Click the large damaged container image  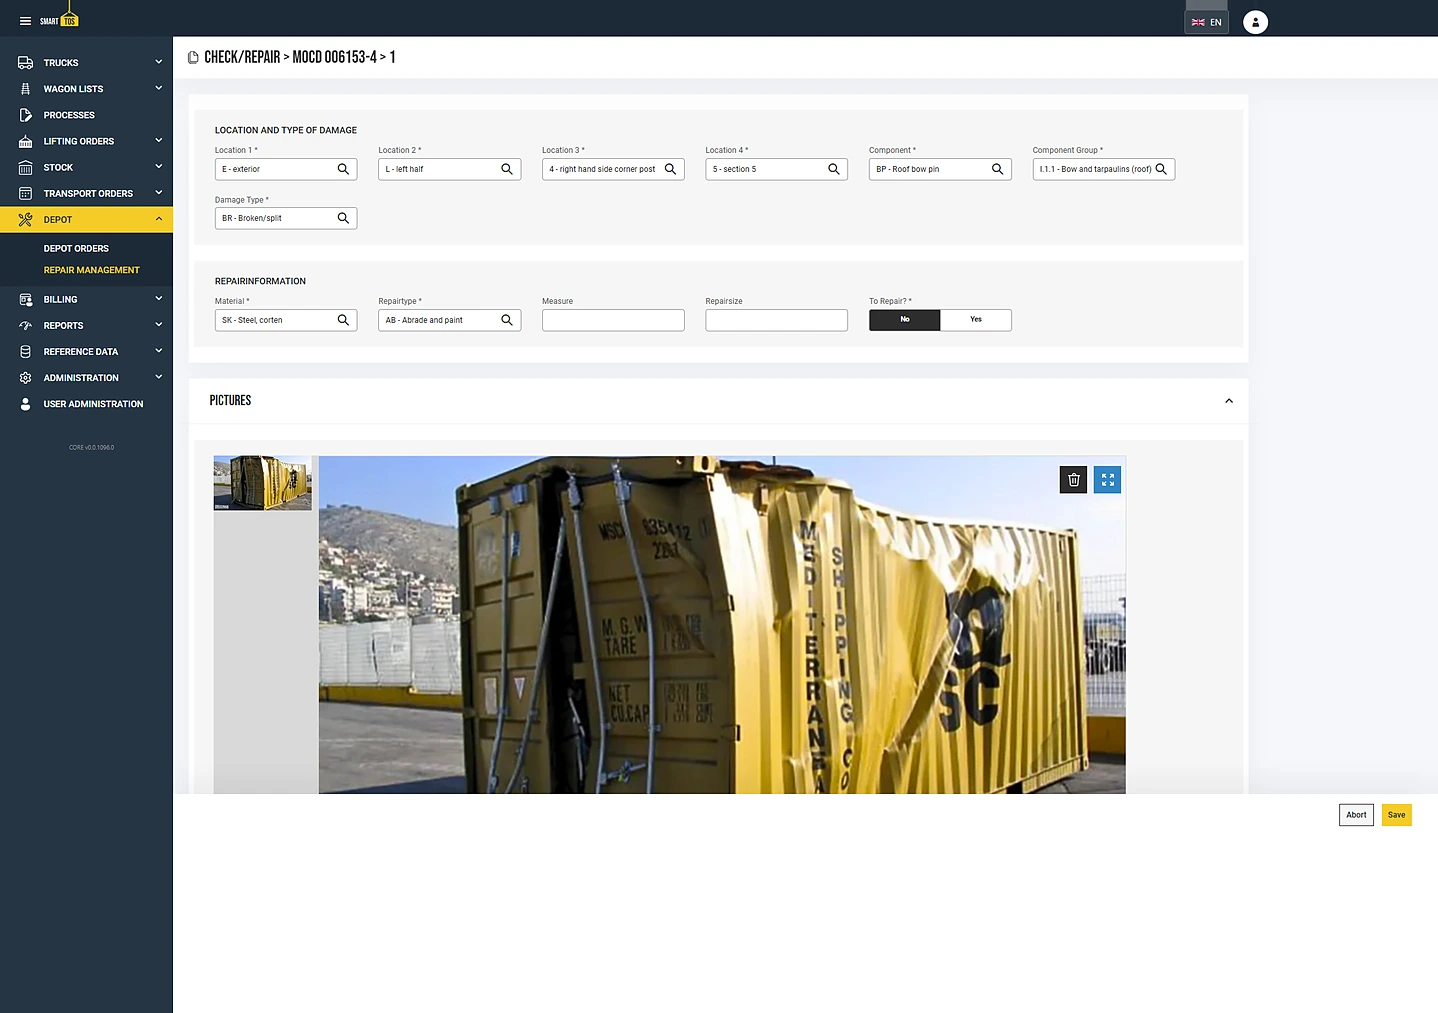click(x=722, y=625)
